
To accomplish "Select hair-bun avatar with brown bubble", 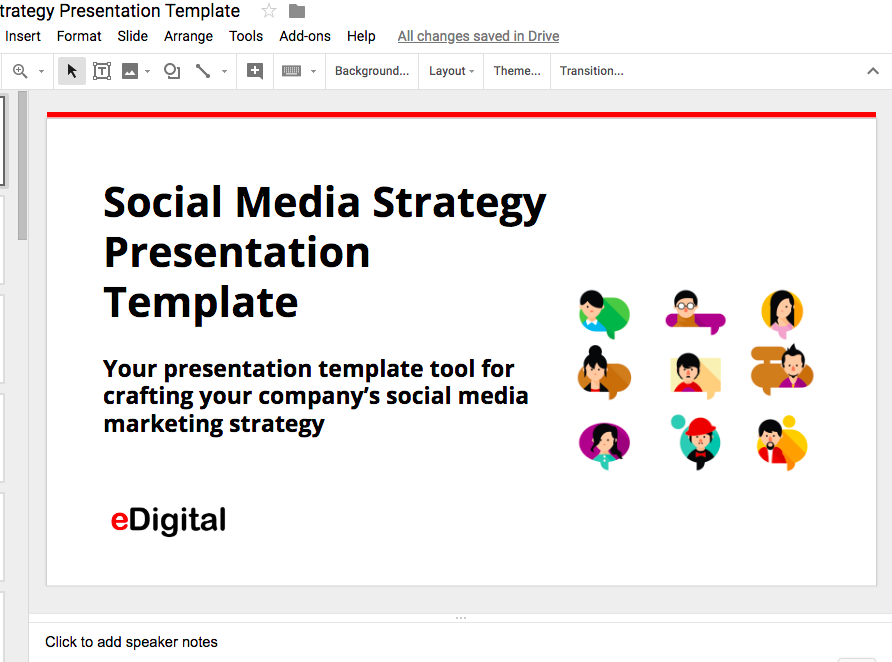I will 604,373.
